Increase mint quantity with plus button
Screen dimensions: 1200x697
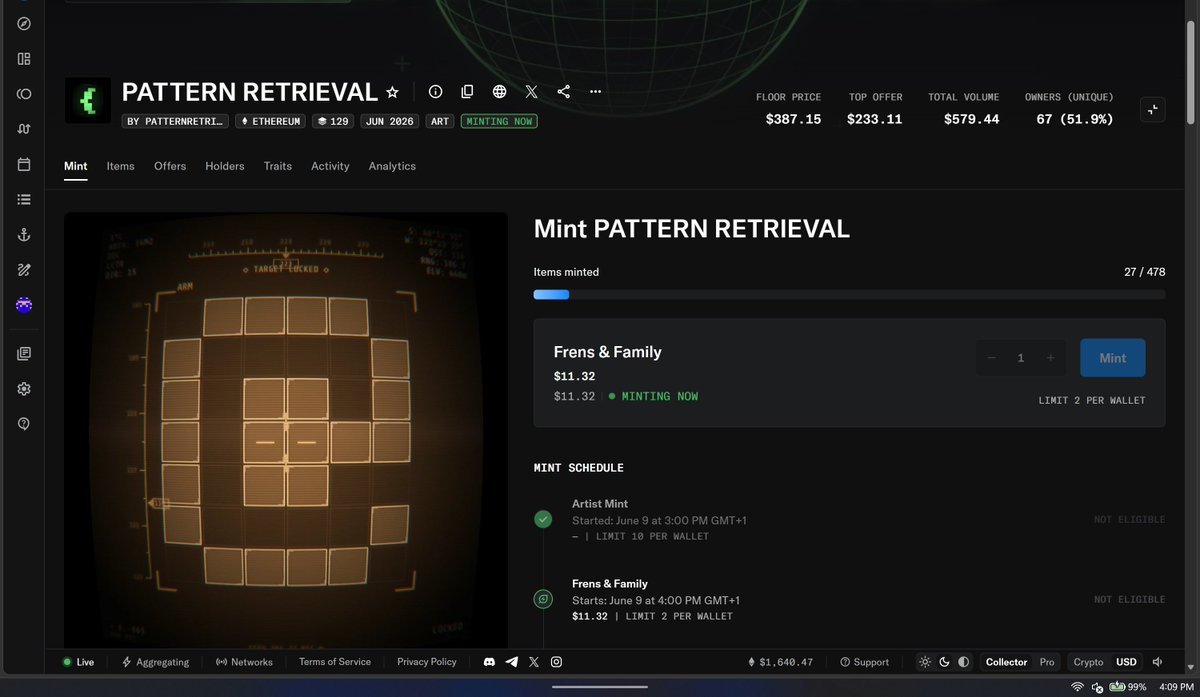[x=1050, y=358]
